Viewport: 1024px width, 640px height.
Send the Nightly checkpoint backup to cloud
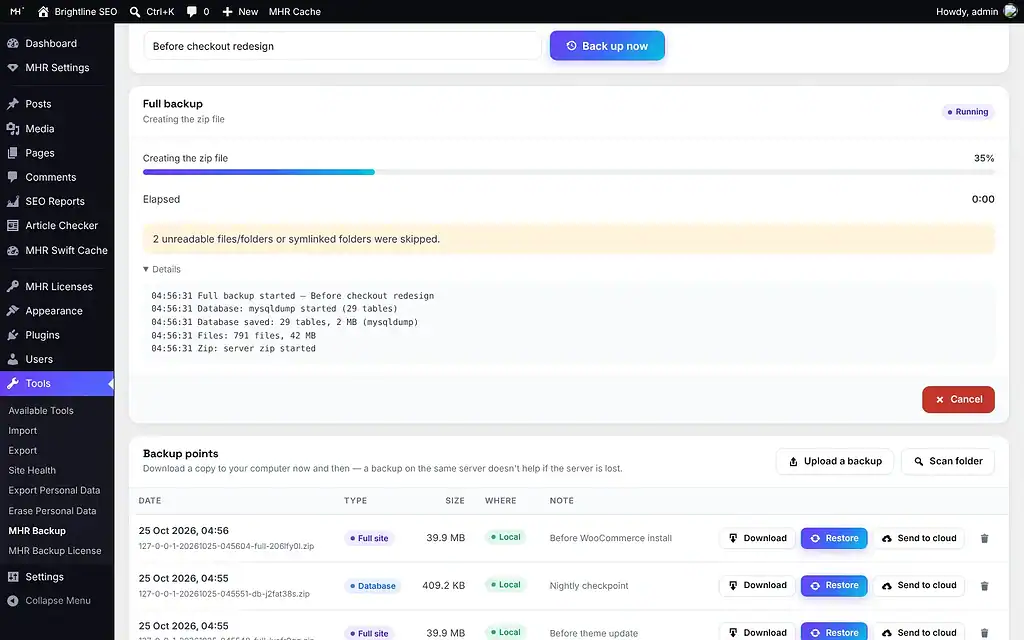click(x=919, y=585)
